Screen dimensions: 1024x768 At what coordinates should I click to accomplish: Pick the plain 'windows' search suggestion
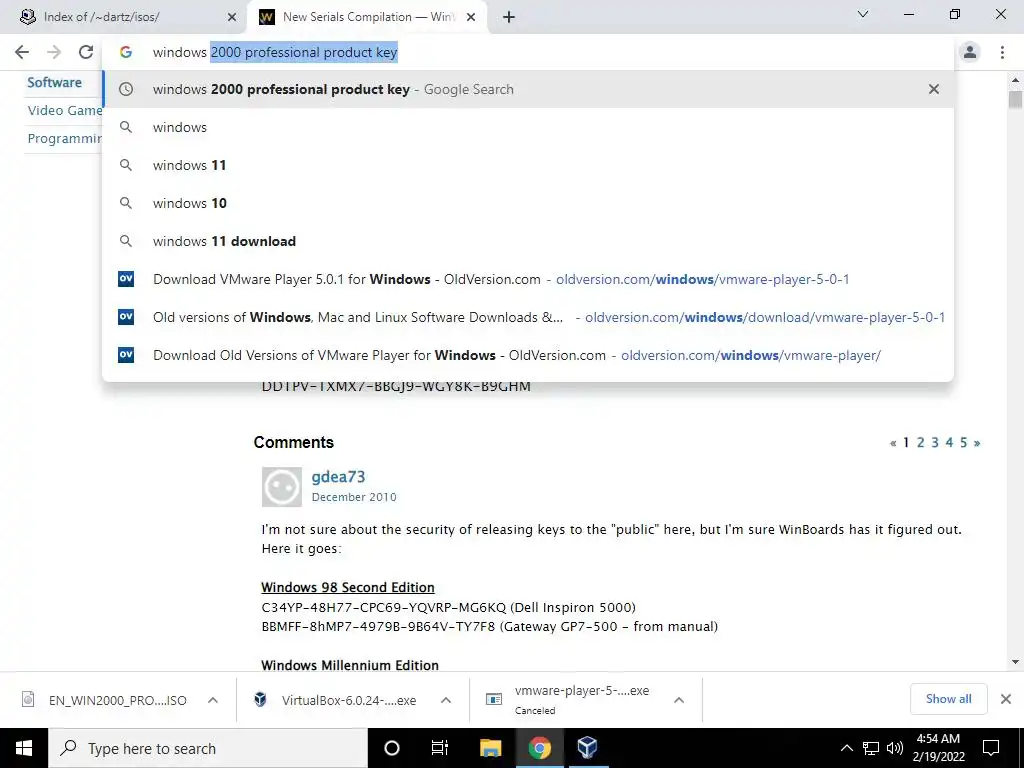coord(528,127)
